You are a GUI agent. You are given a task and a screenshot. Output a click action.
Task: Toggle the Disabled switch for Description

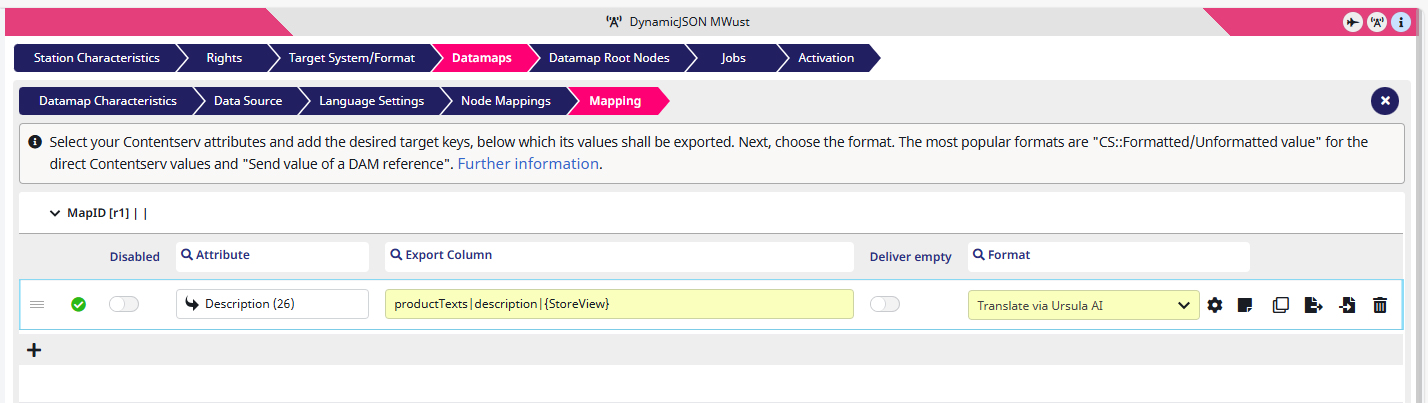pyautogui.click(x=124, y=304)
